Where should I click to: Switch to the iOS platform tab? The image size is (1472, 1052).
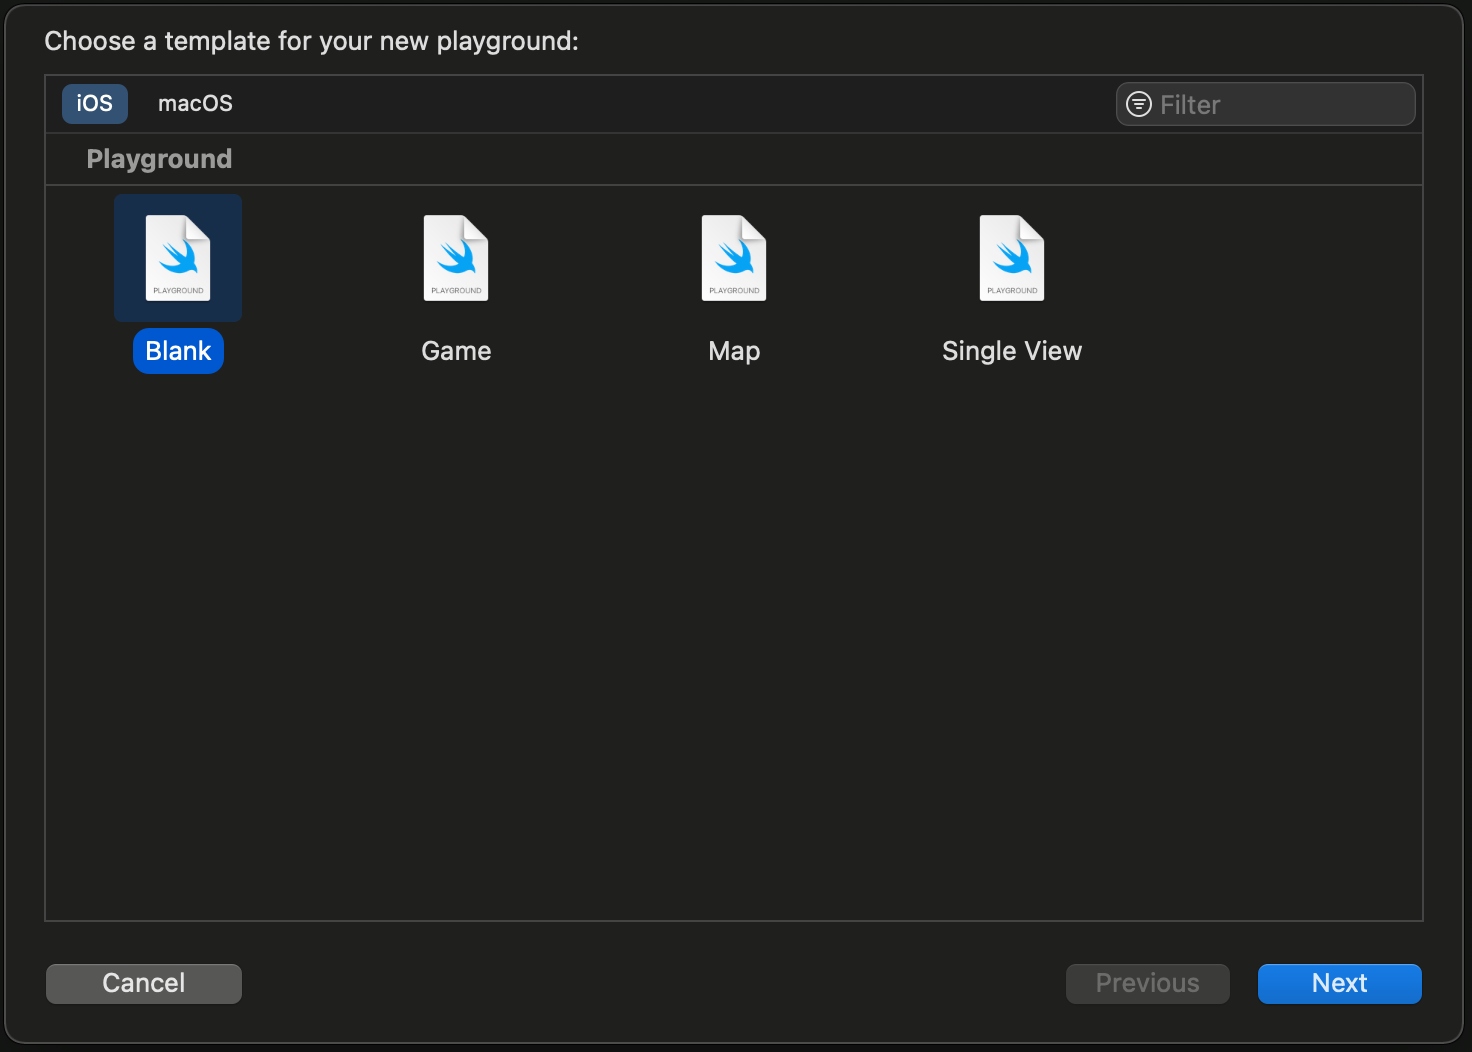point(95,104)
